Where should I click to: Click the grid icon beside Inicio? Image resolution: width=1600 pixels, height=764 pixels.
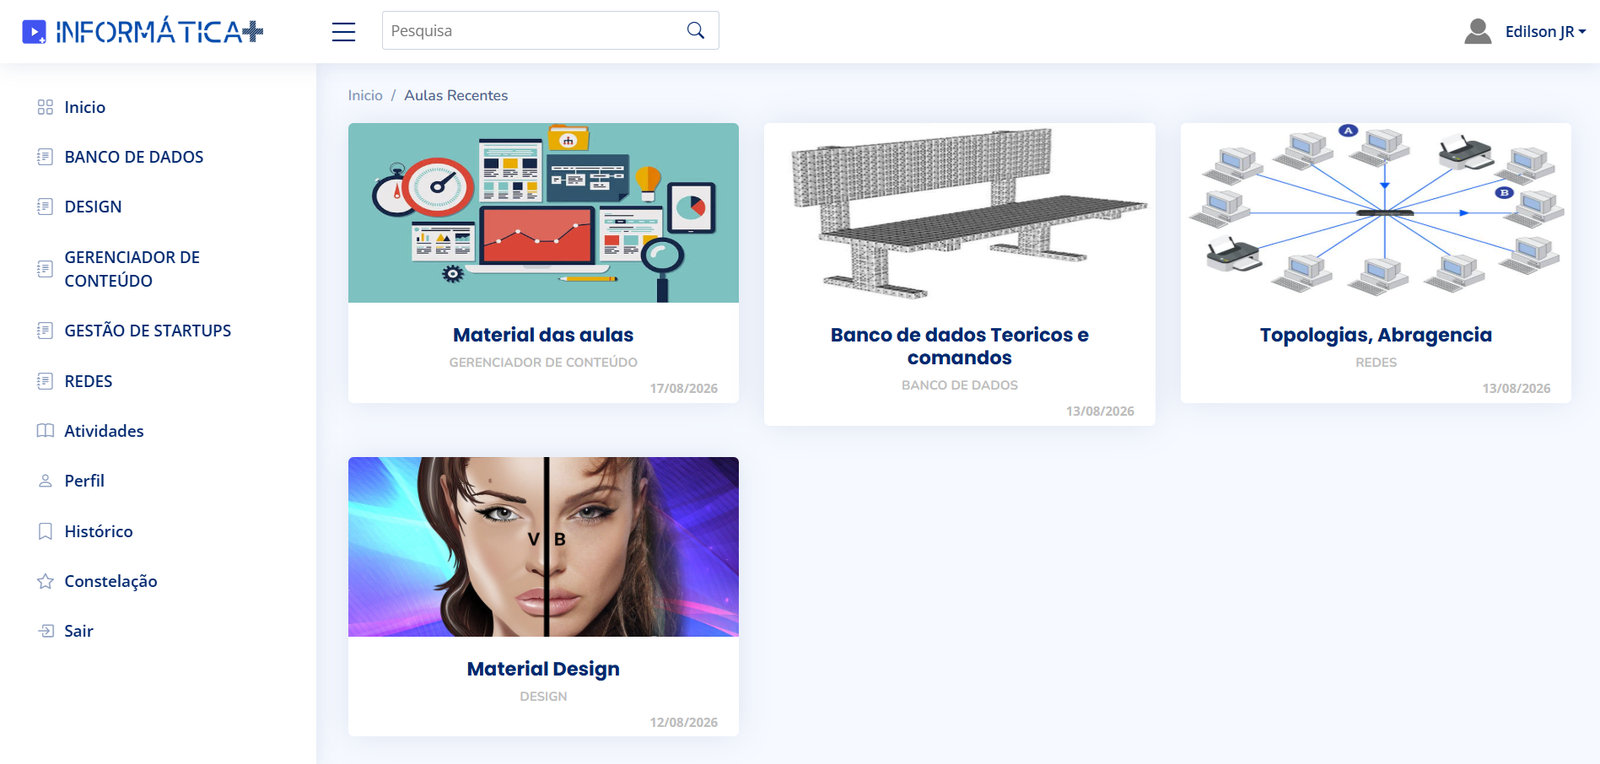point(45,107)
